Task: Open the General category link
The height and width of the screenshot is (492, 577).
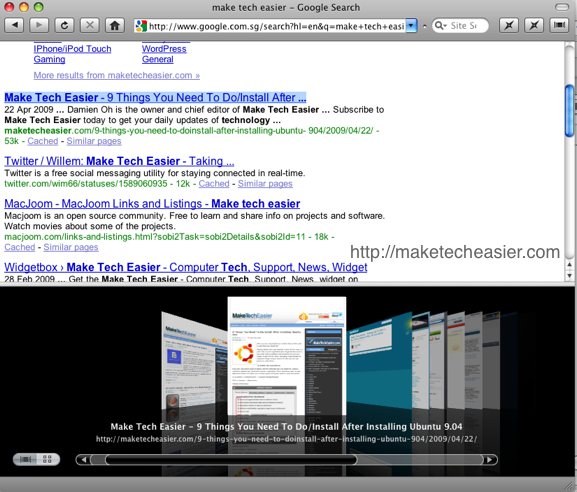Action: pos(157,59)
